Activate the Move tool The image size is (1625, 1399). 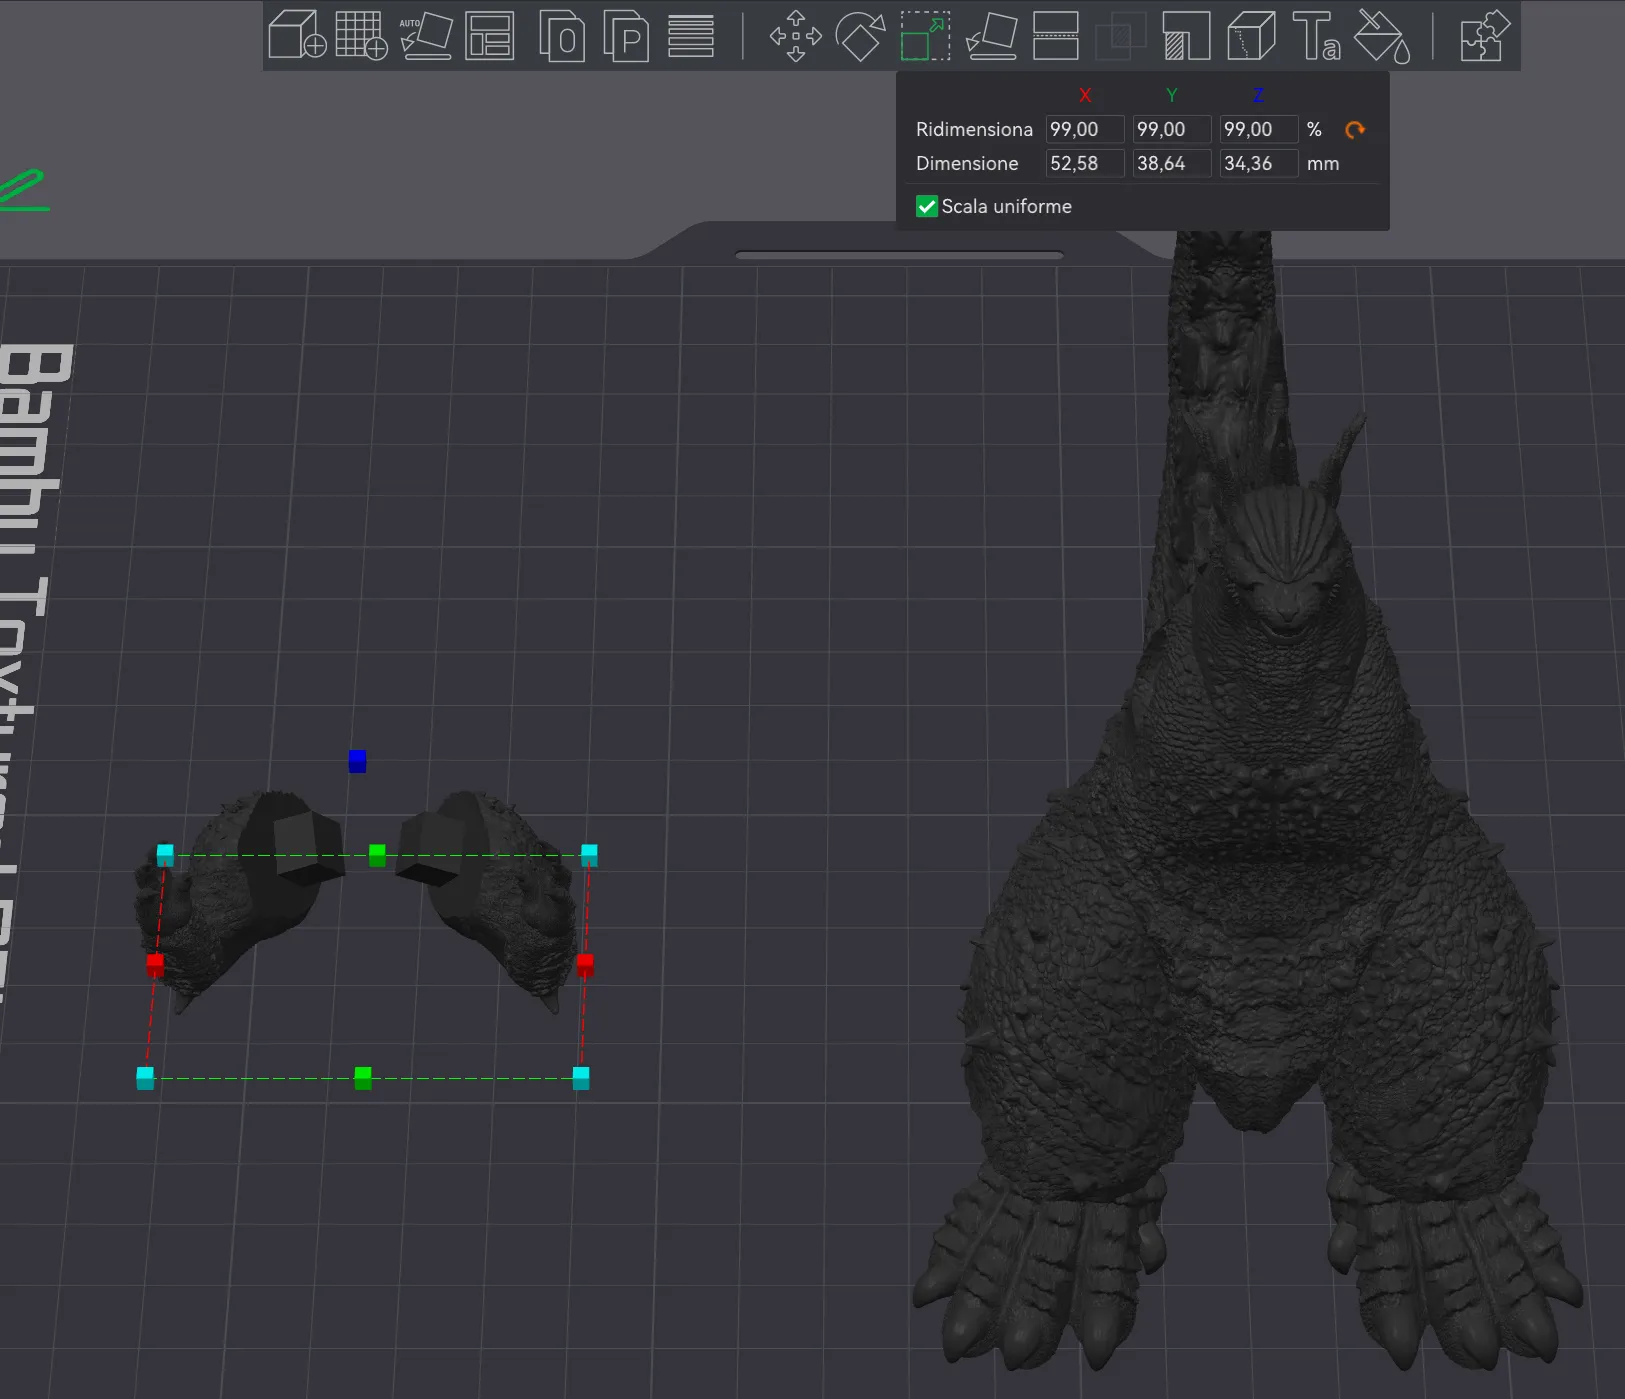coord(796,36)
